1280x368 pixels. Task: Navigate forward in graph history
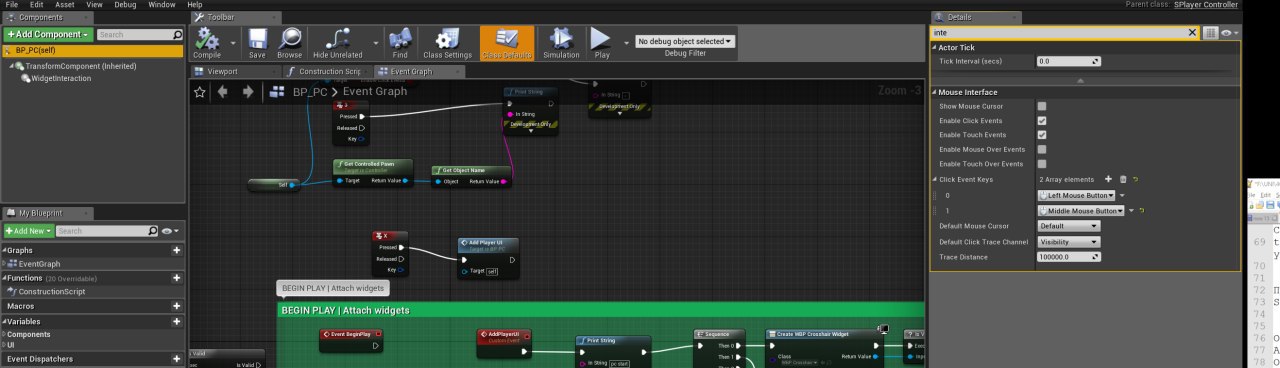pos(247,91)
